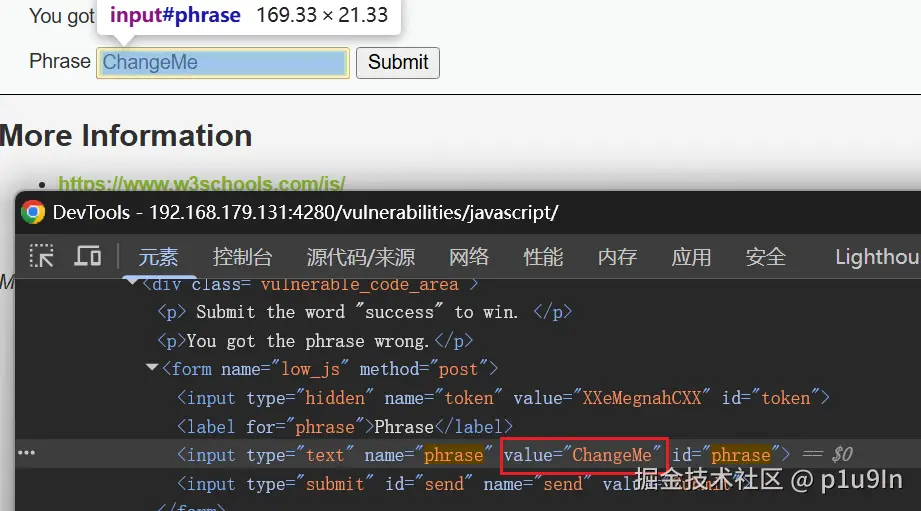Switch to the 应用 (Application) tab
Screen dimensions: 921x511
click(691, 257)
